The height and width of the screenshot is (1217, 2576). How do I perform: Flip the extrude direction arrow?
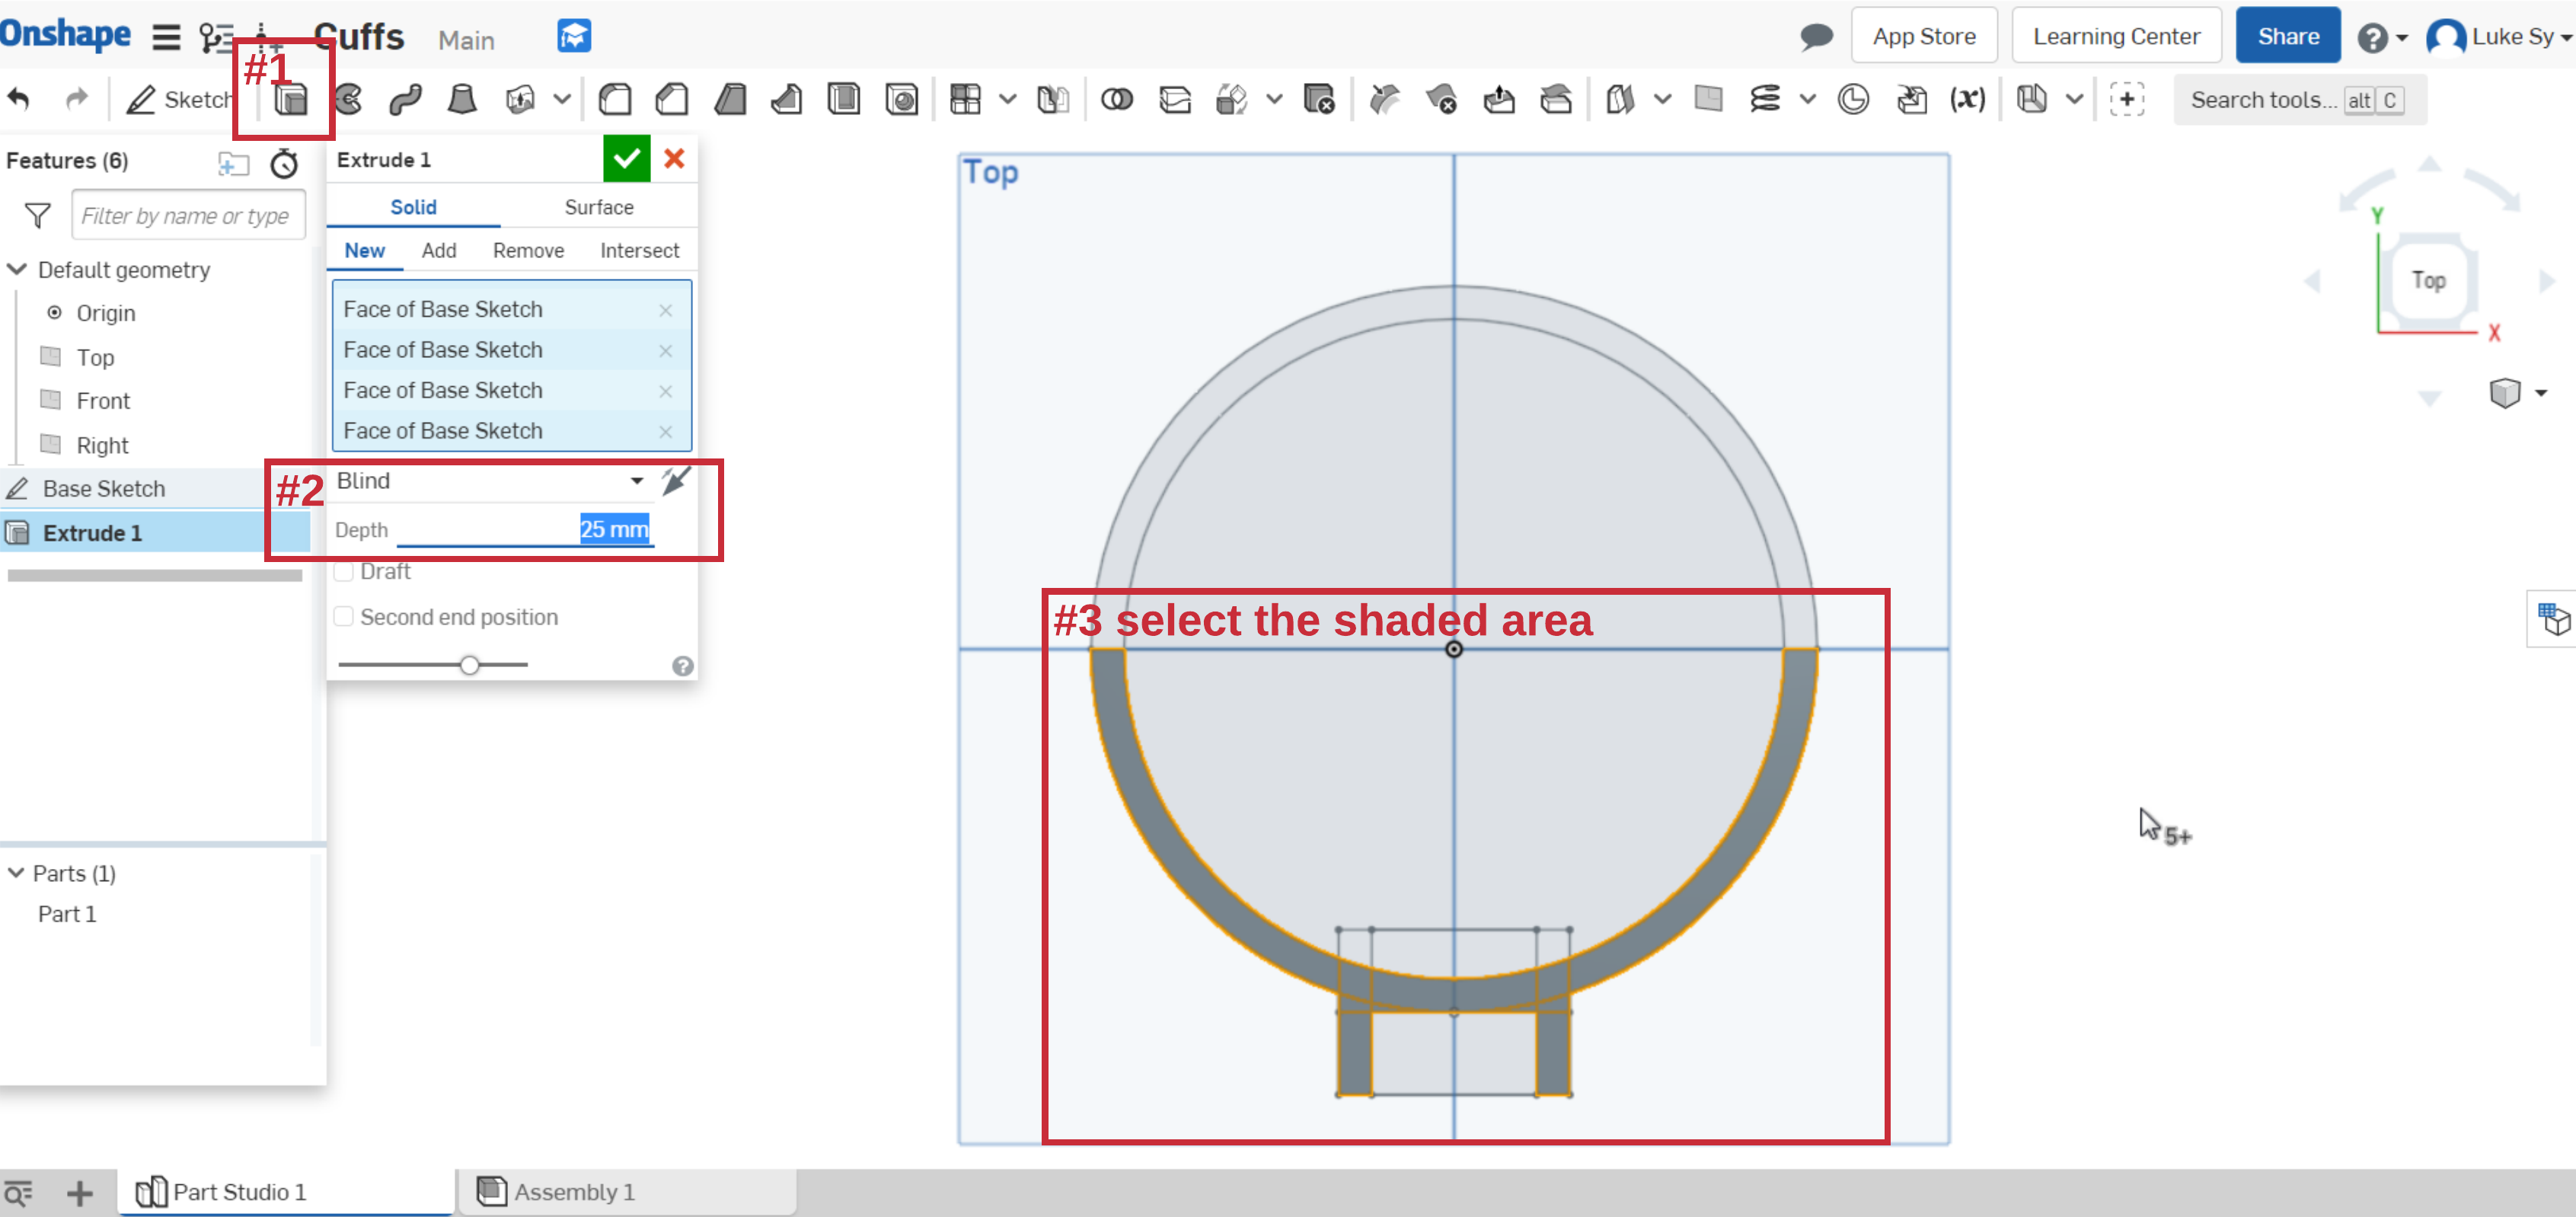(x=676, y=481)
